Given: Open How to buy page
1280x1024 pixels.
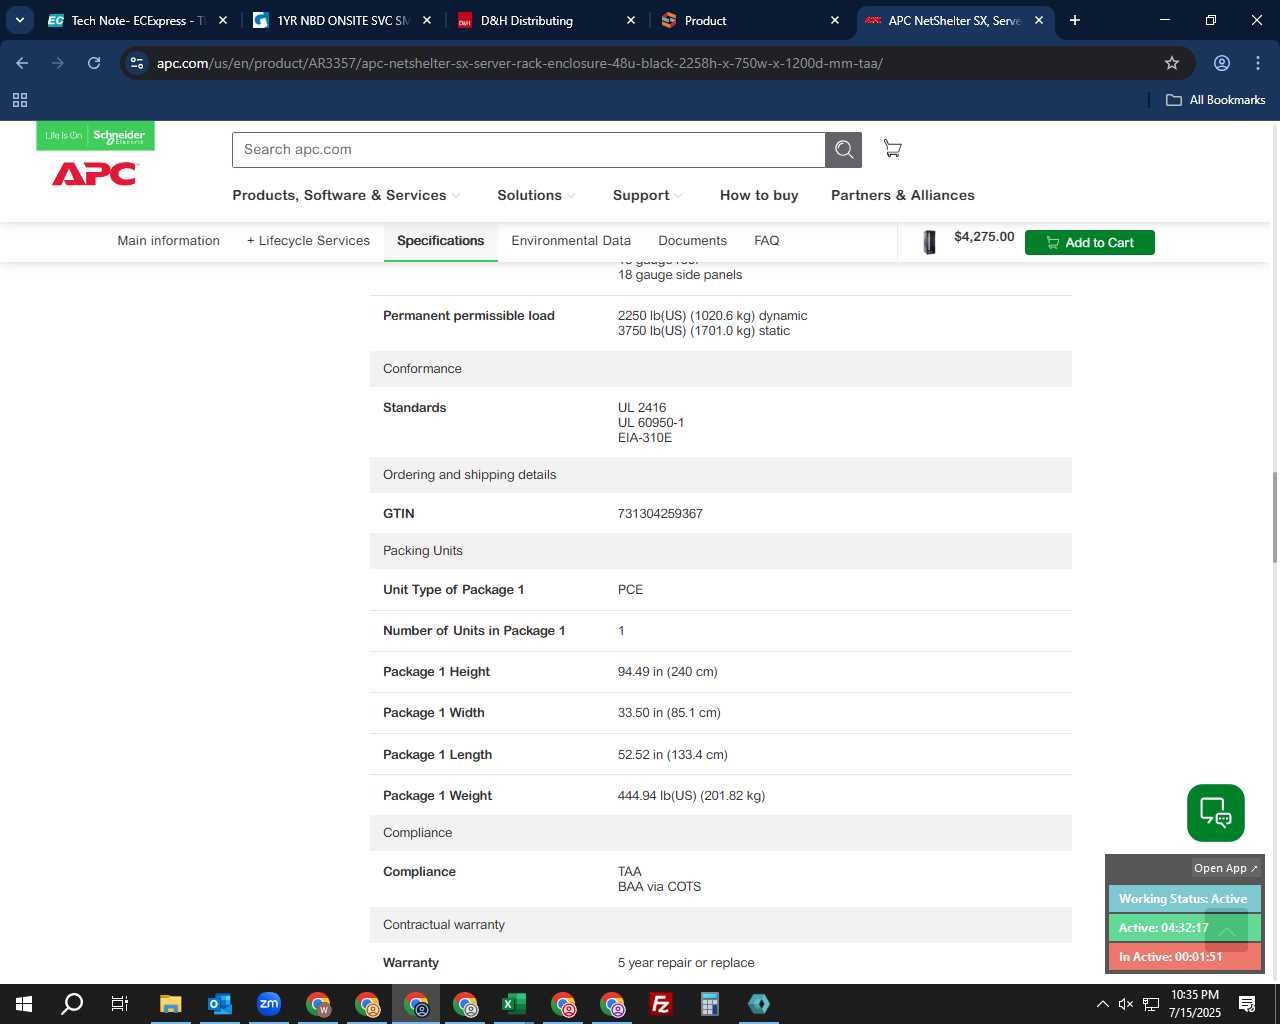Looking at the screenshot, I should coord(759,195).
